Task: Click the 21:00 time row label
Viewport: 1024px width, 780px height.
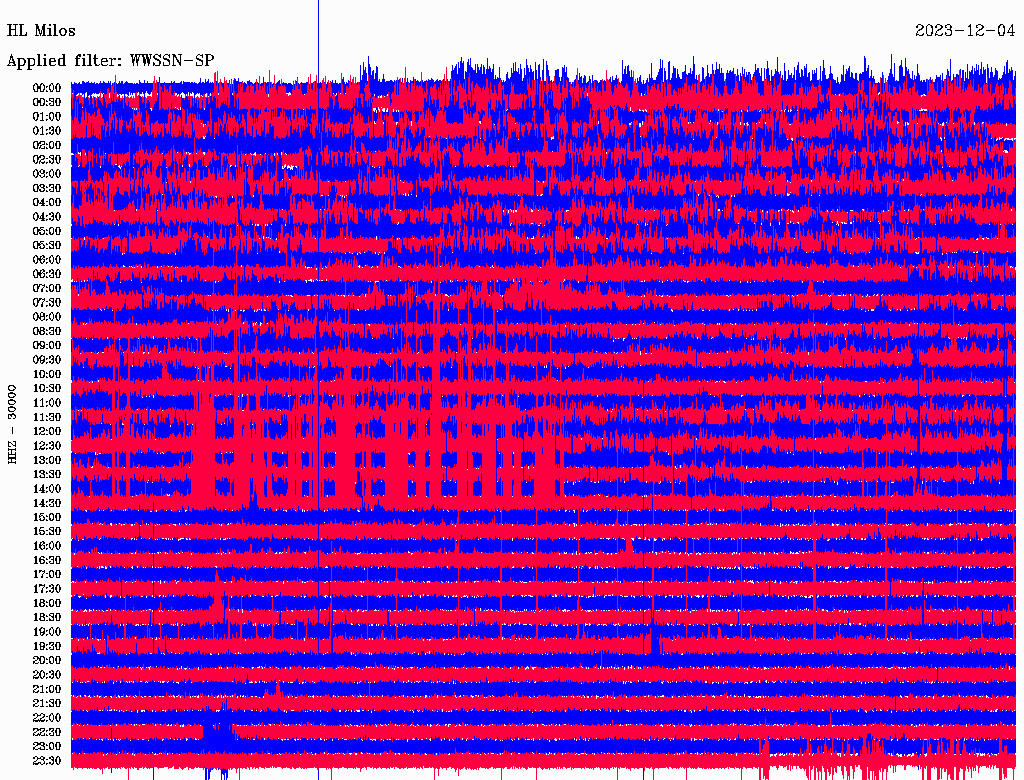Action: pos(46,689)
